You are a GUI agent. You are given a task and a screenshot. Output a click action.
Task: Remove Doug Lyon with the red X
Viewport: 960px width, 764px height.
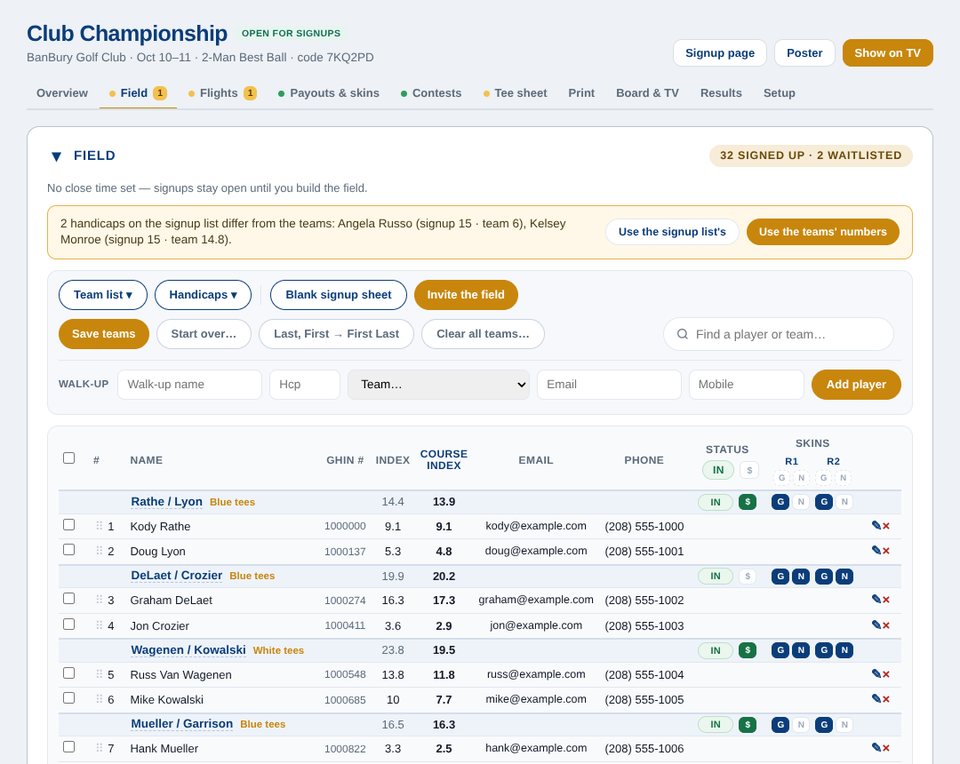[x=886, y=551]
